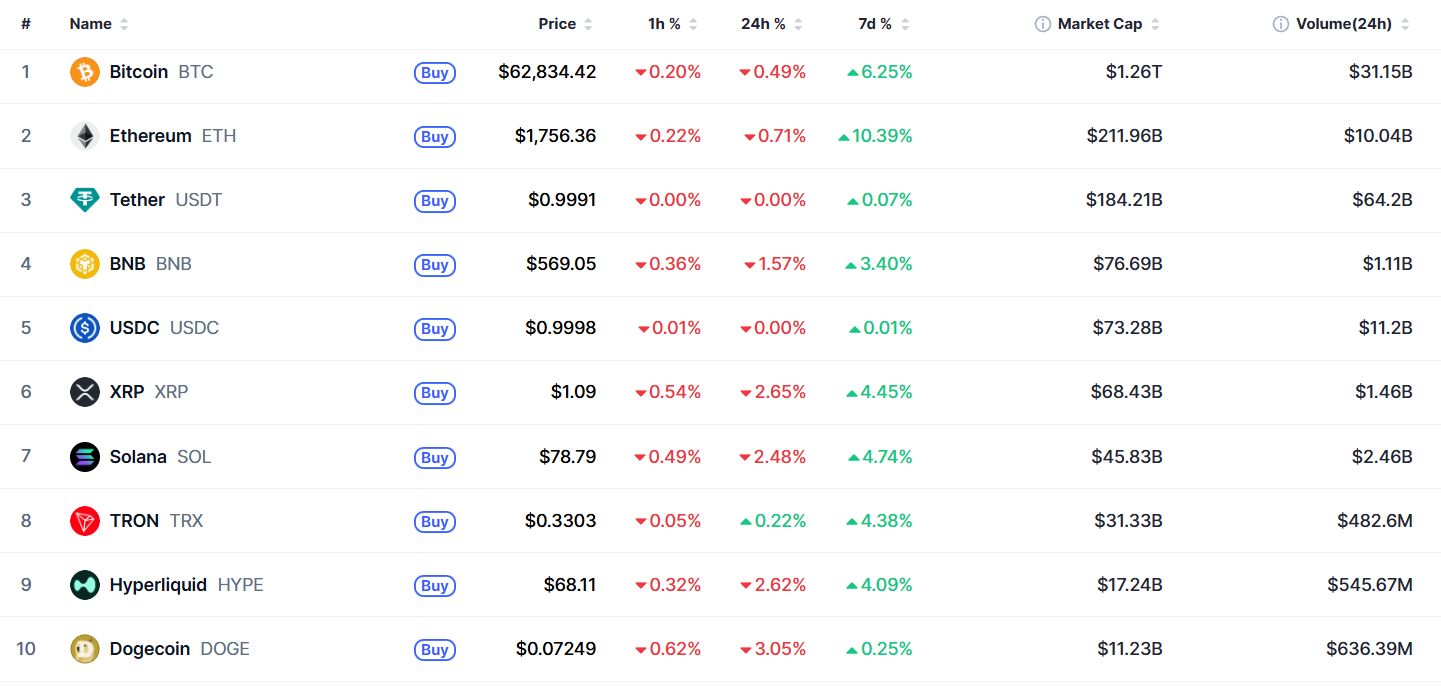Image resolution: width=1441 pixels, height=687 pixels.
Task: Click the Ethereum diamond logo icon
Action: [x=85, y=136]
